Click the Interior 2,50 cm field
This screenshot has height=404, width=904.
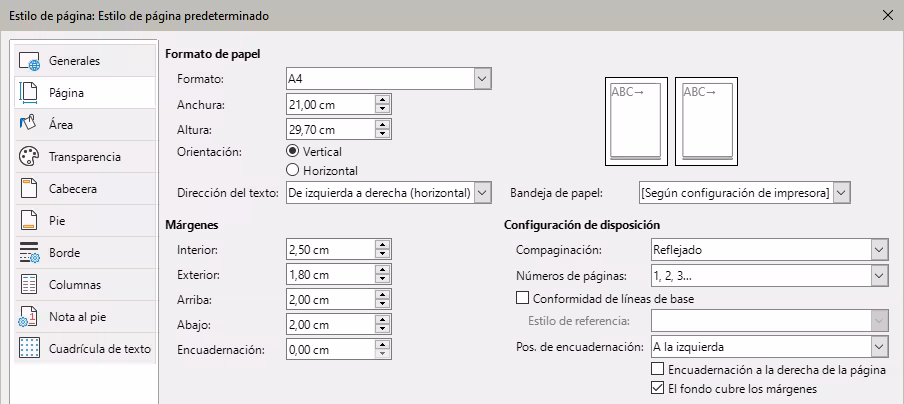coord(330,250)
